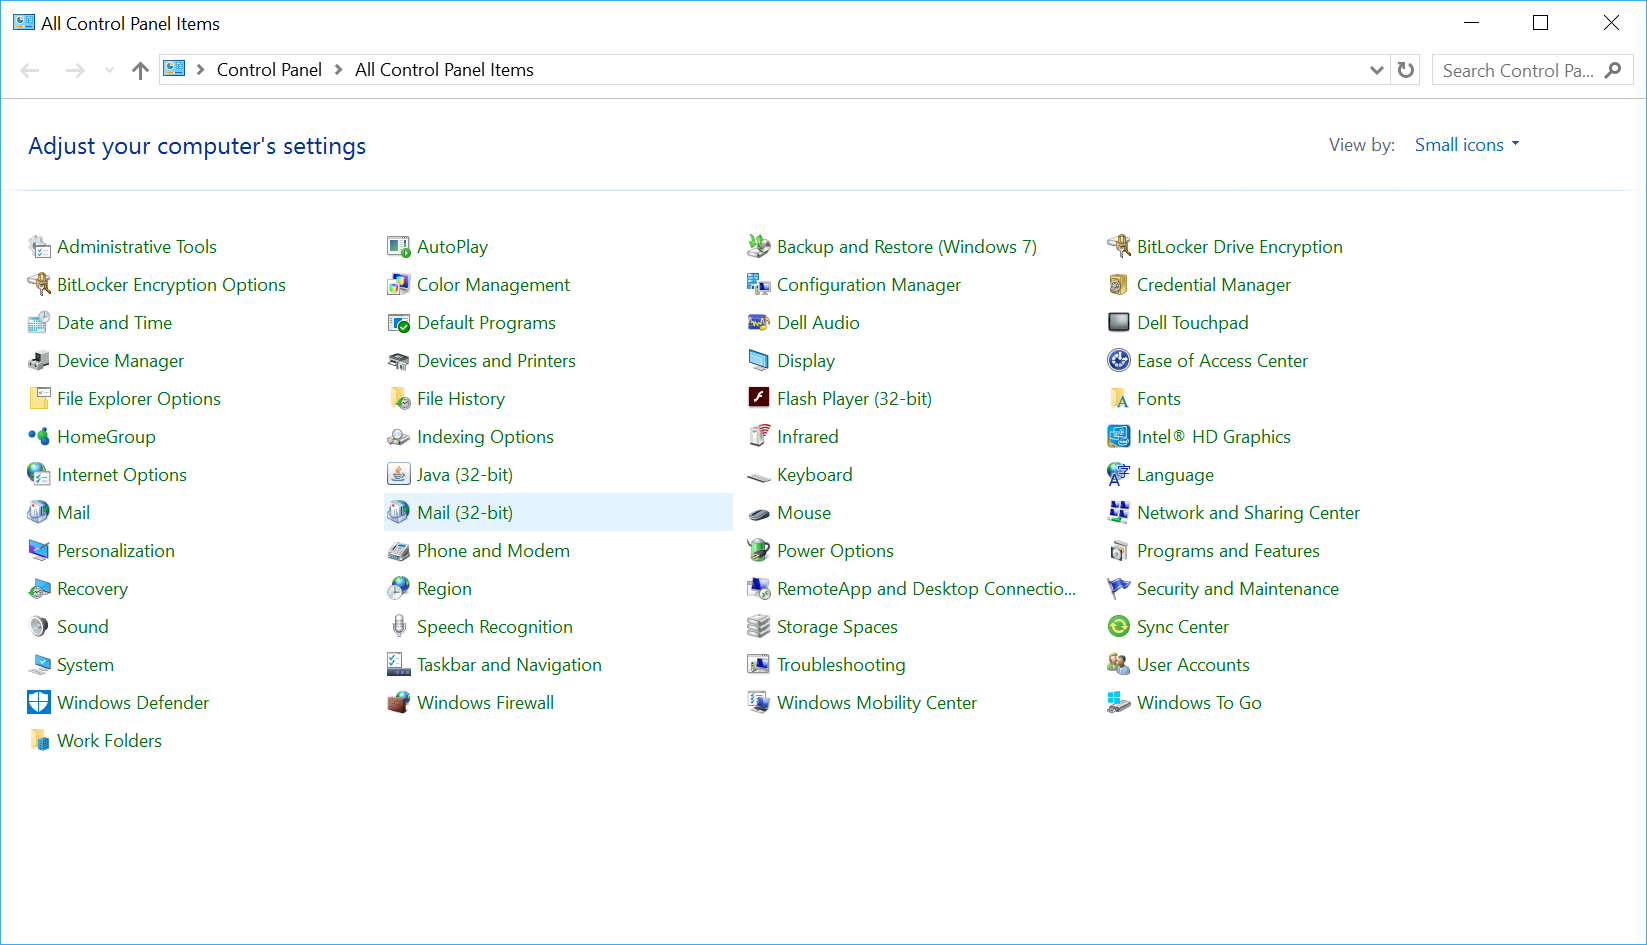The width and height of the screenshot is (1647, 945).
Task: Open Speech Recognition link
Action: [495, 627]
